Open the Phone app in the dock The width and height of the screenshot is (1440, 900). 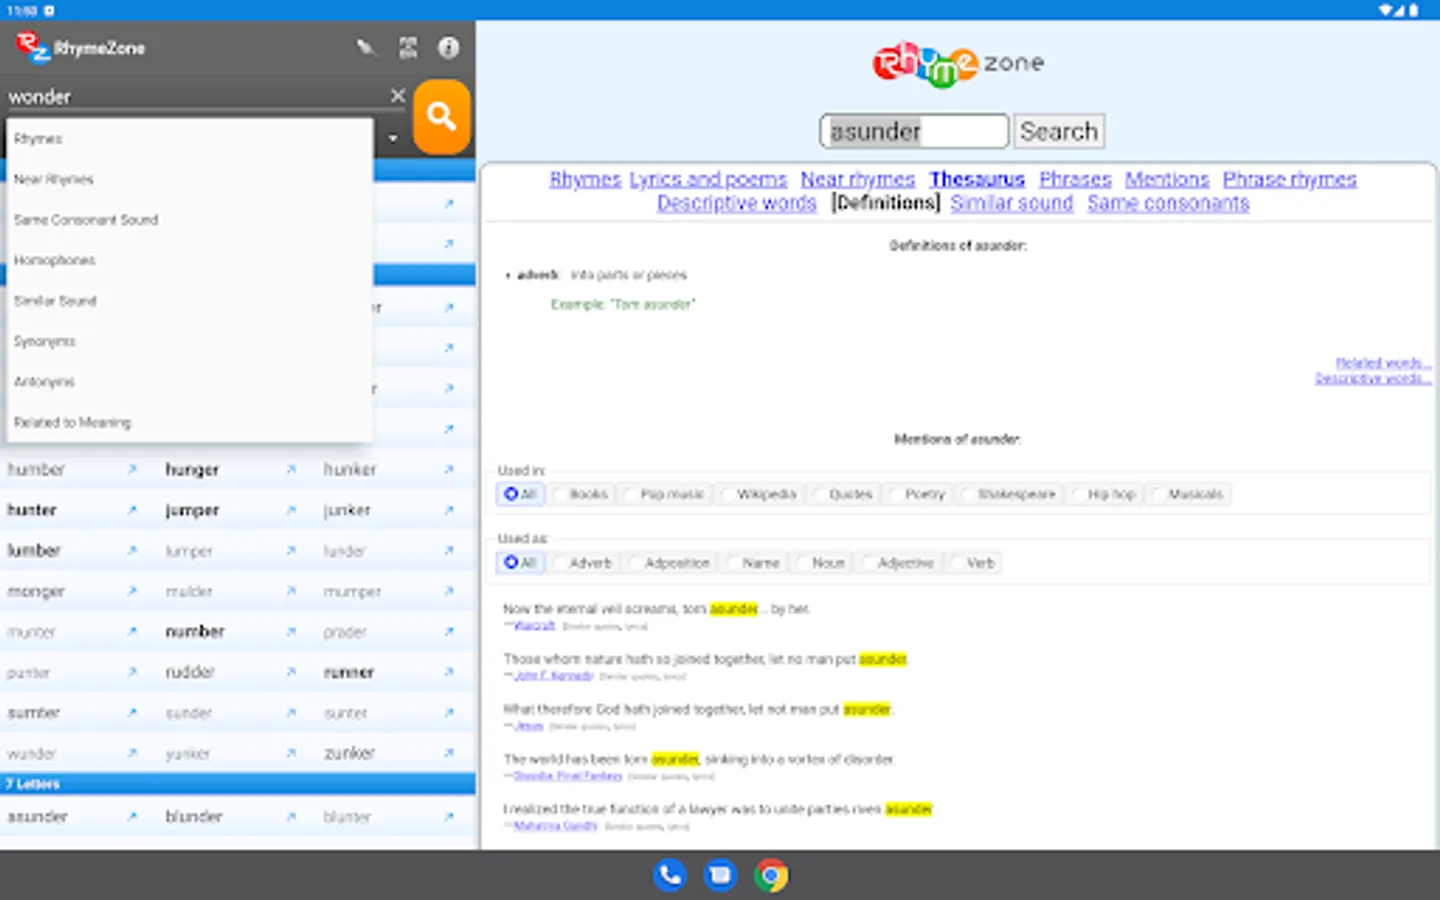670,875
